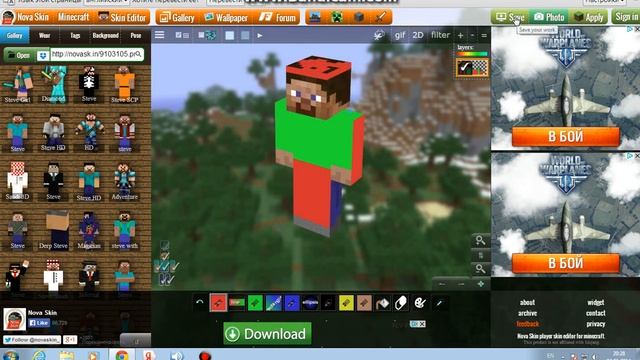Switch to 2D view
This screenshot has height=360, width=640.
pos(418,35)
